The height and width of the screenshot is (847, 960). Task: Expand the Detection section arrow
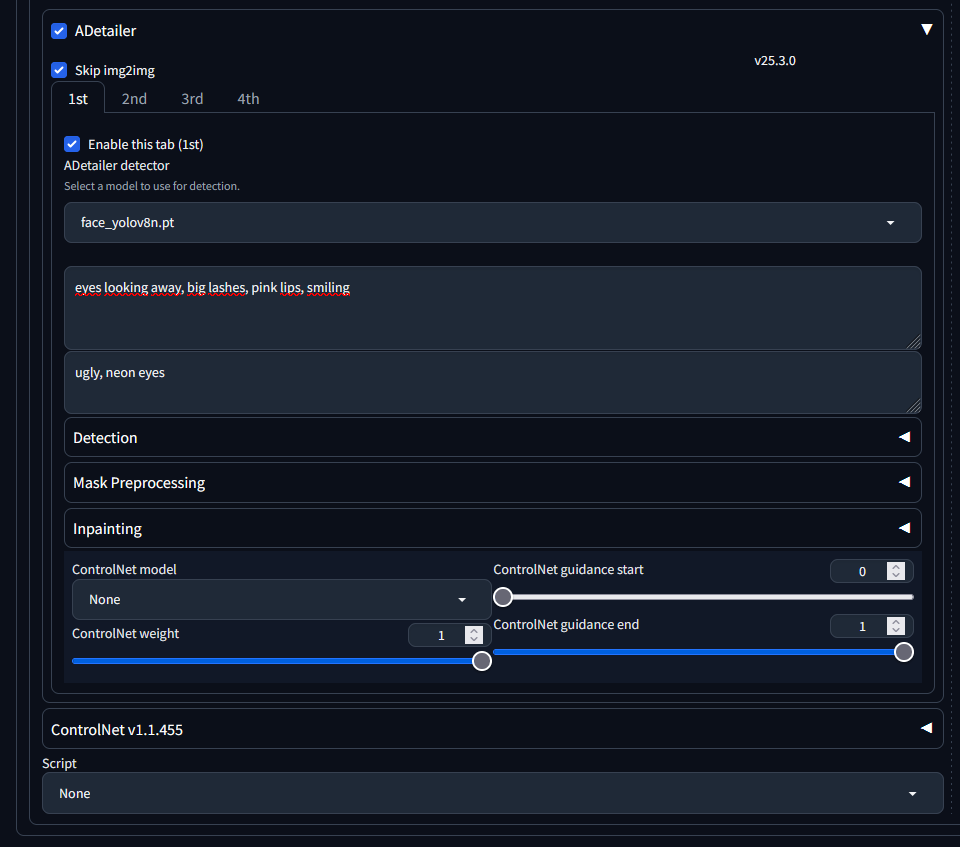tap(904, 437)
